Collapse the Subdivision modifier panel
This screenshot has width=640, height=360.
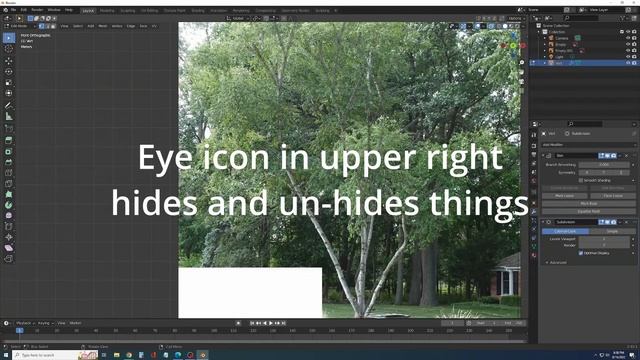[543, 222]
